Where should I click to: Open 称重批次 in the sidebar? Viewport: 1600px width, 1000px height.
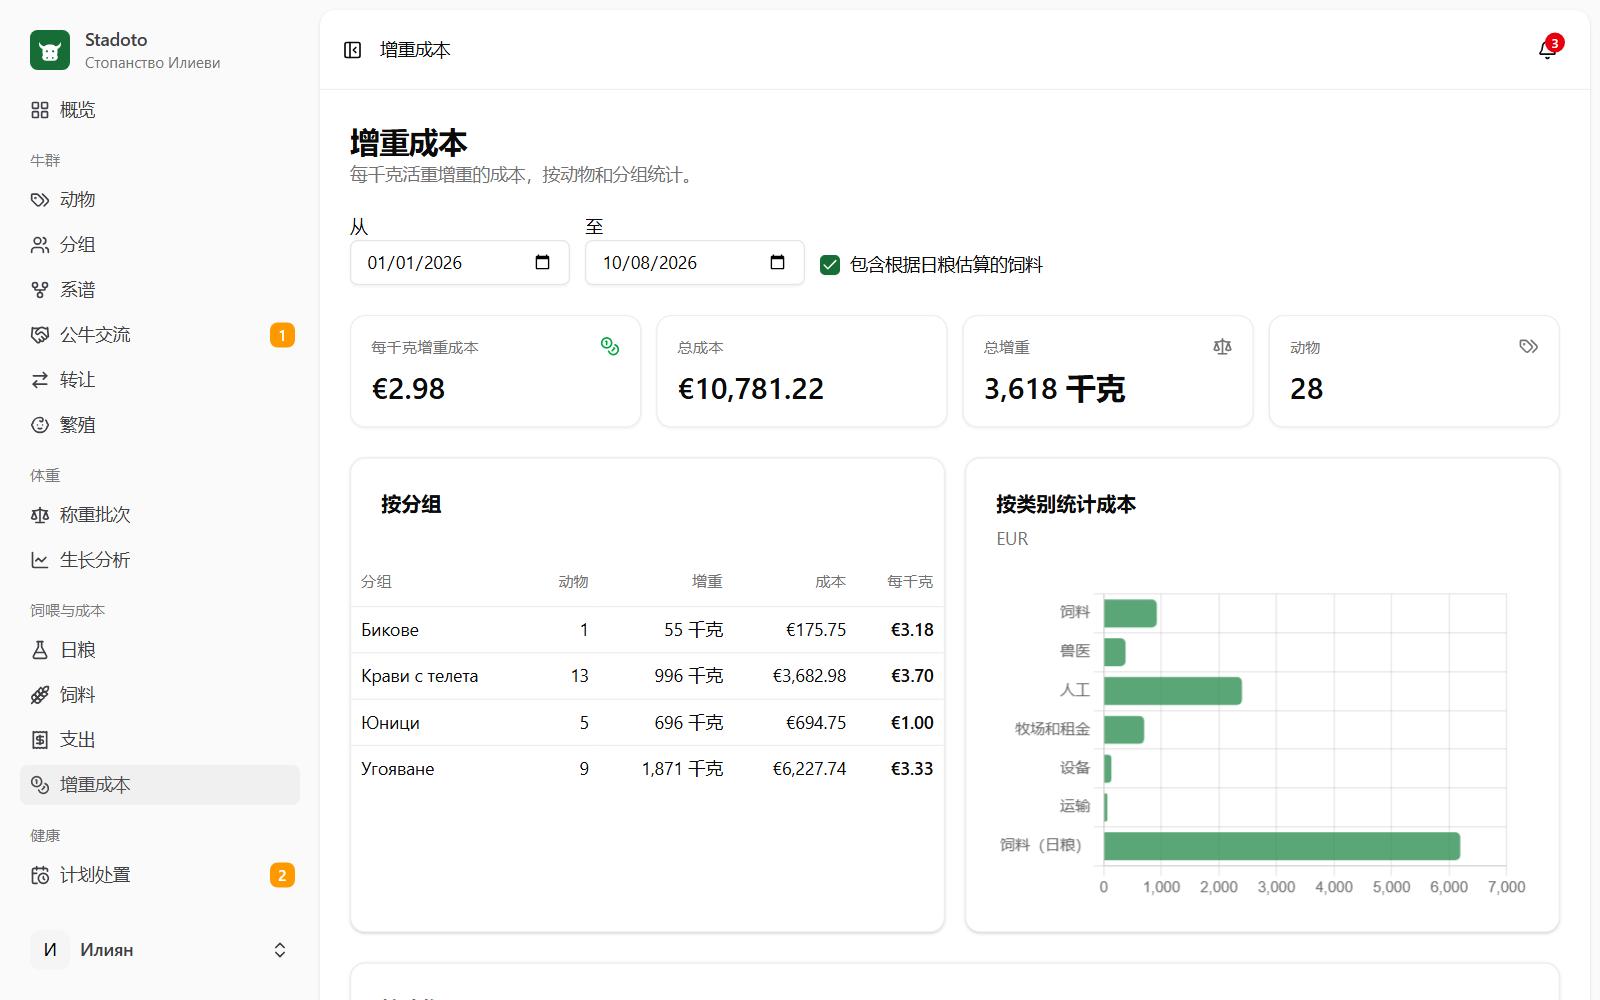160,515
